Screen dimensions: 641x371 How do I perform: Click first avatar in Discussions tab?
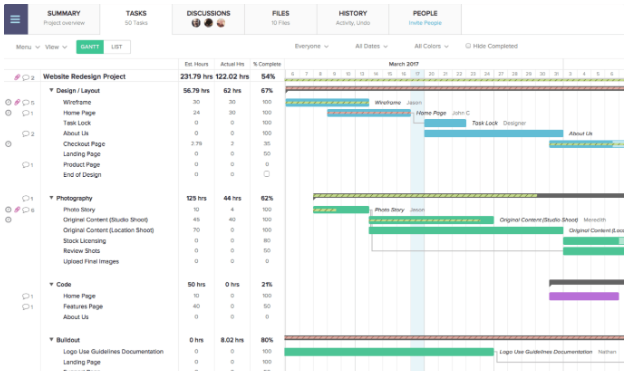[x=196, y=23]
